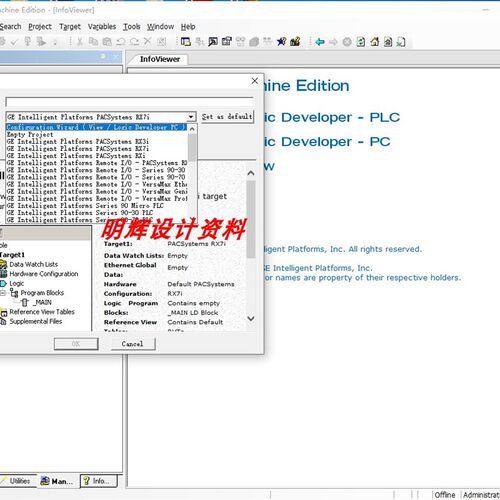
Task: Choose Series 90-30 PLC template
Action: pyautogui.click(x=96, y=213)
